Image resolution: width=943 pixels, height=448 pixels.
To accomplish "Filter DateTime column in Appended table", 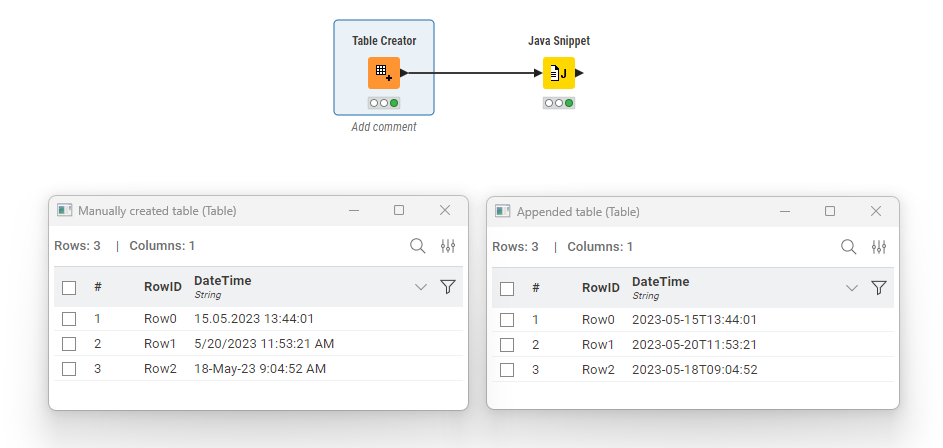I will 879,287.
